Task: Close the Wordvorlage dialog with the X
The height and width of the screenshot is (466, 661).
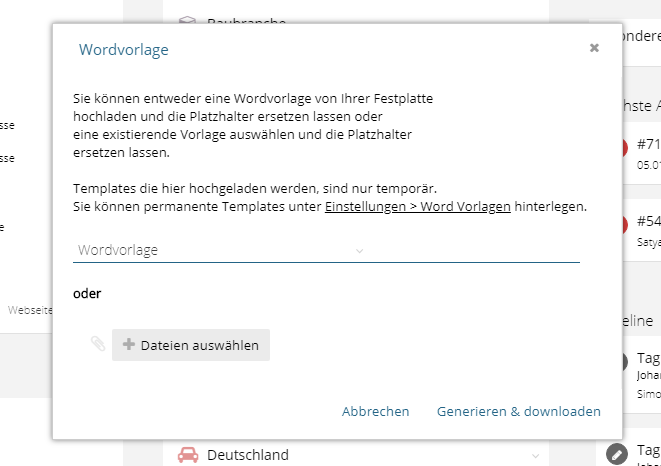Action: pos(594,48)
